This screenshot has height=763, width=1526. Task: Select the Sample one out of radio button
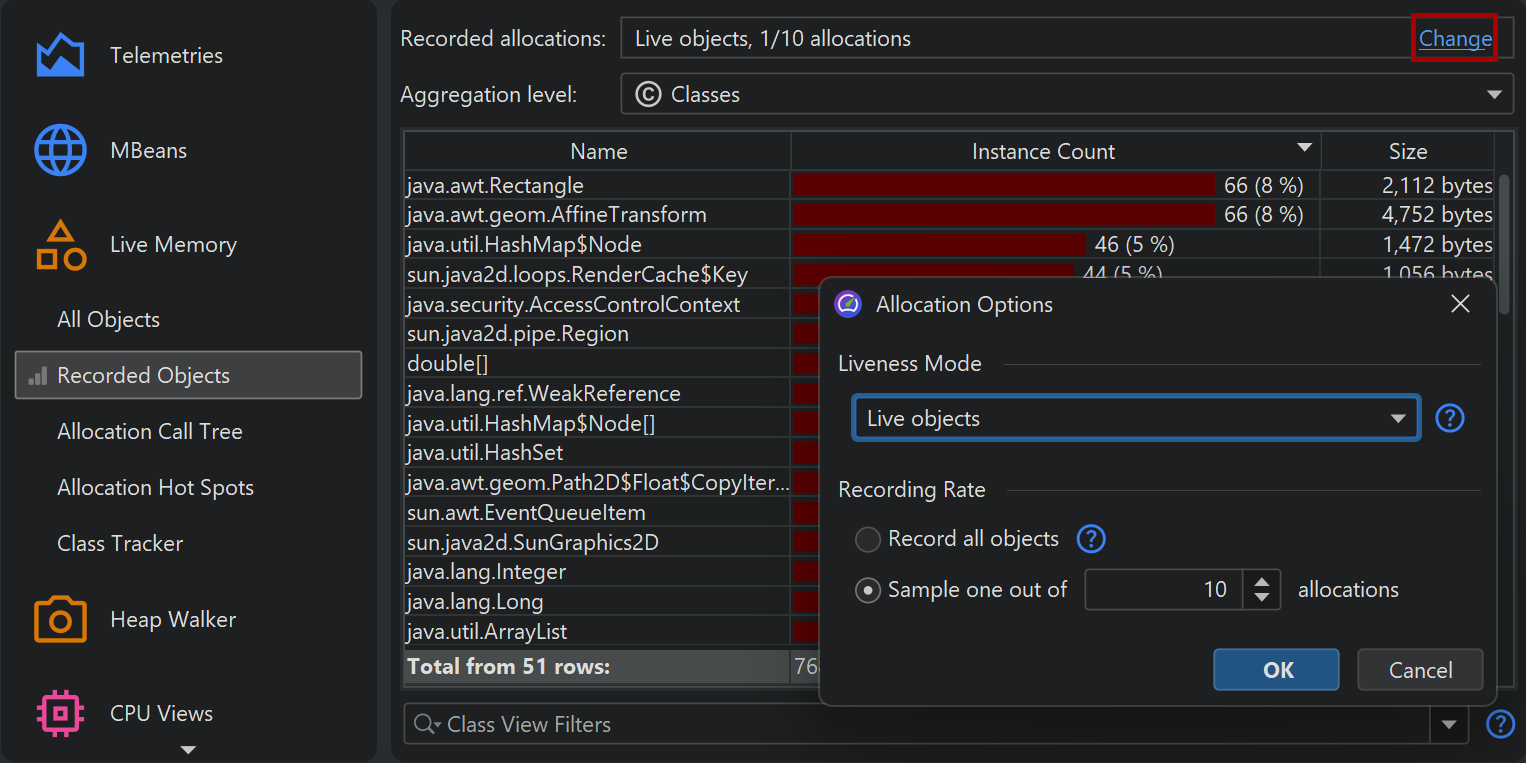coord(867,590)
